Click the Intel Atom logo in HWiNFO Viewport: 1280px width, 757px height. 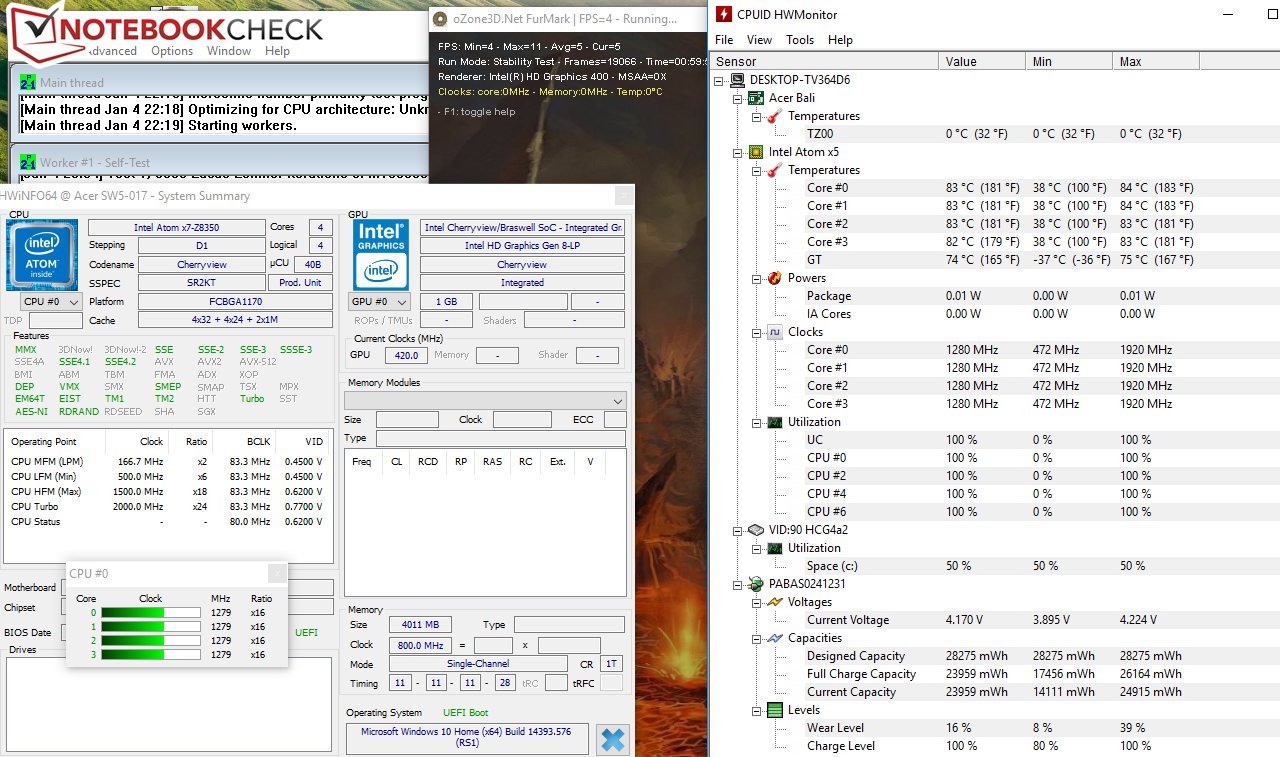point(43,256)
